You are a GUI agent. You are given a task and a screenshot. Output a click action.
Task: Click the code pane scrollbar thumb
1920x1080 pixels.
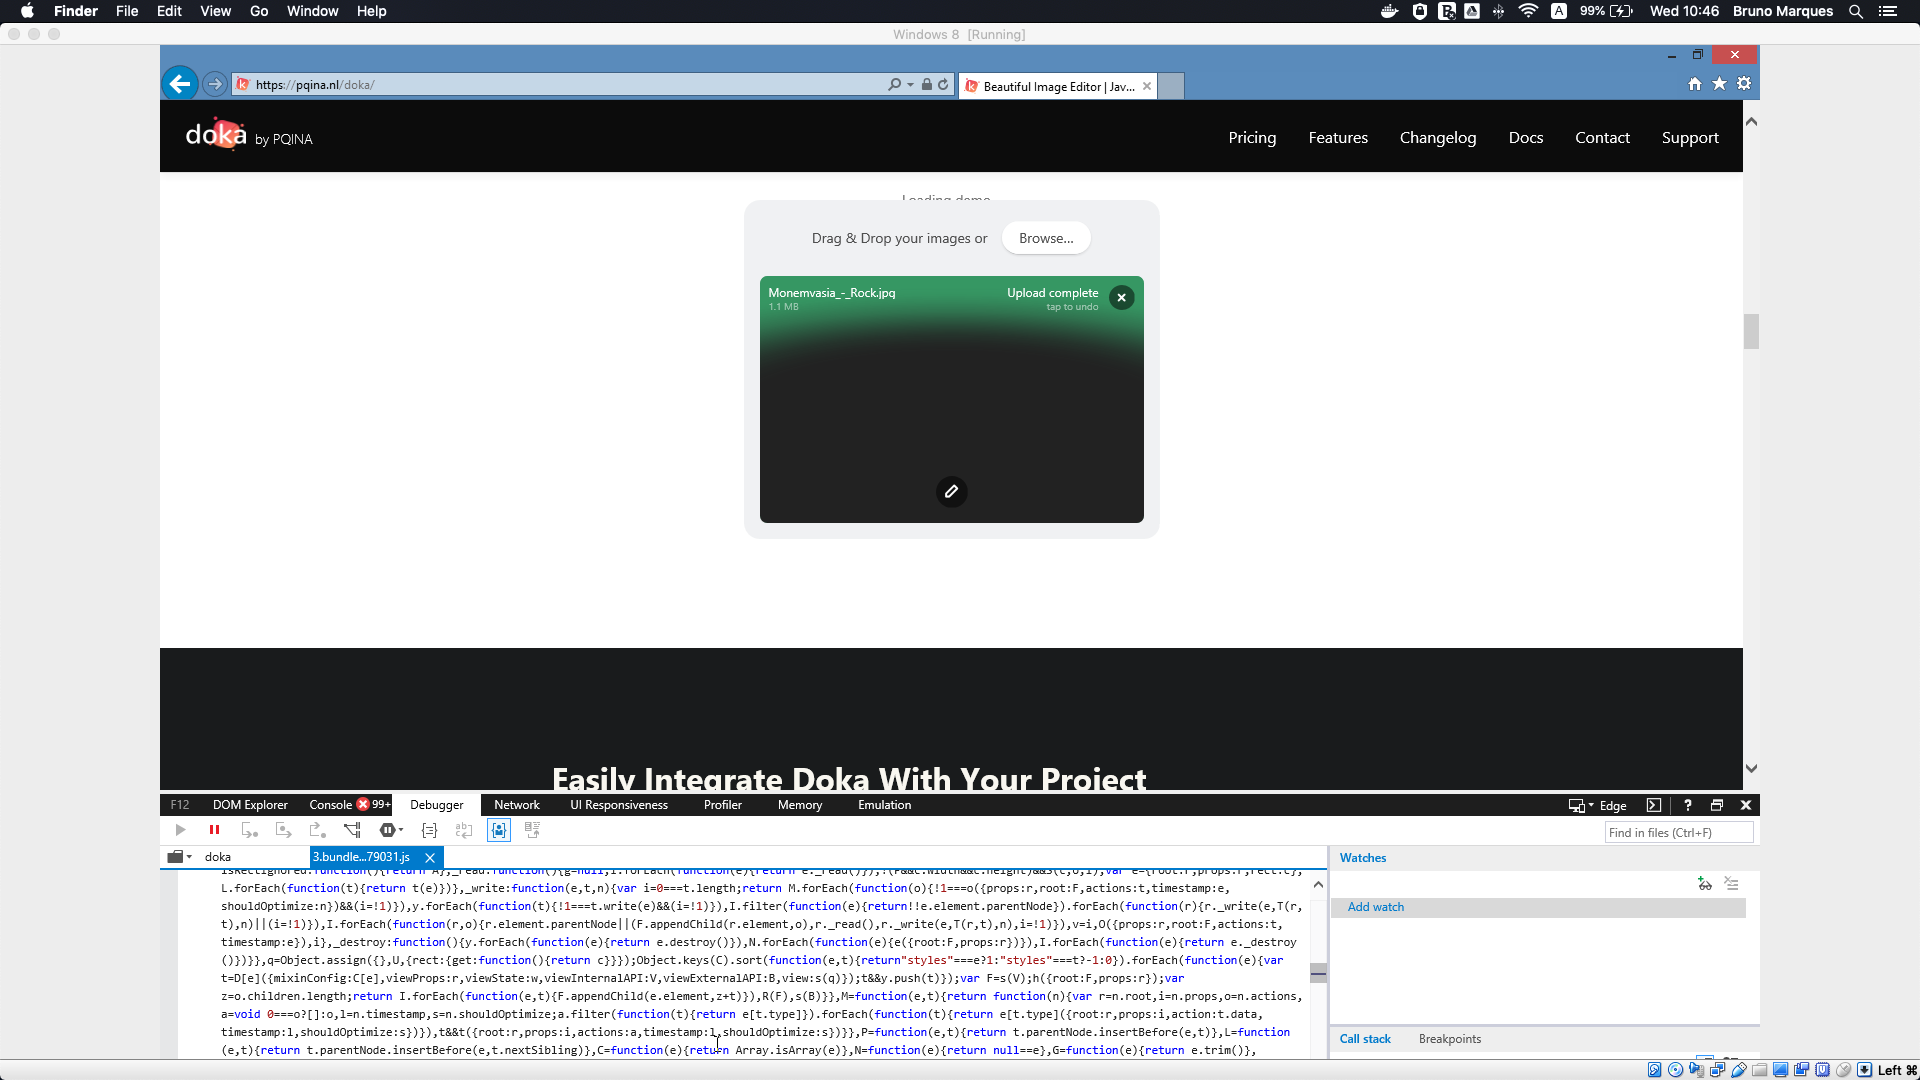pyautogui.click(x=1318, y=973)
